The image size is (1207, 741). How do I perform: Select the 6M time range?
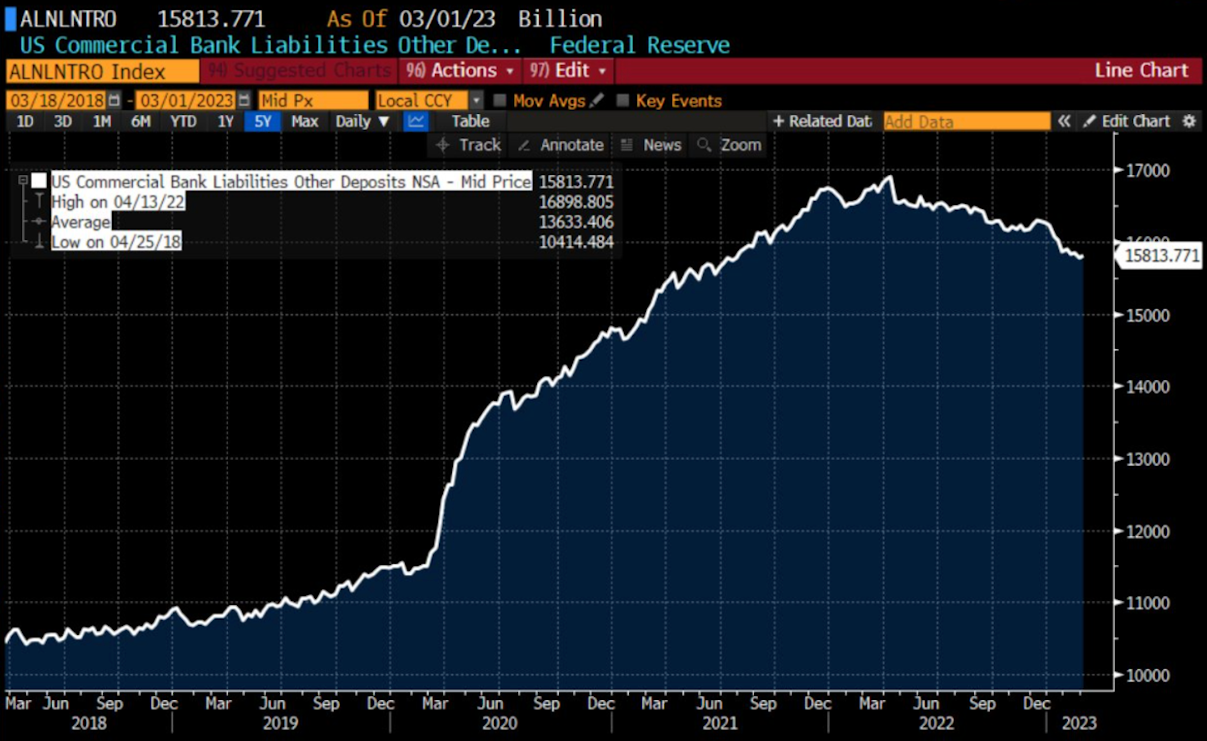click(x=141, y=121)
